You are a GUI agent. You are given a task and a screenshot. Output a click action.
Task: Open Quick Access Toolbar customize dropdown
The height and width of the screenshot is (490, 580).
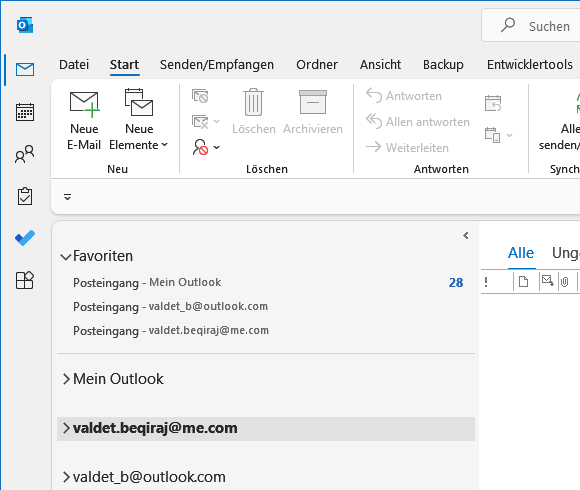pyautogui.click(x=67, y=197)
